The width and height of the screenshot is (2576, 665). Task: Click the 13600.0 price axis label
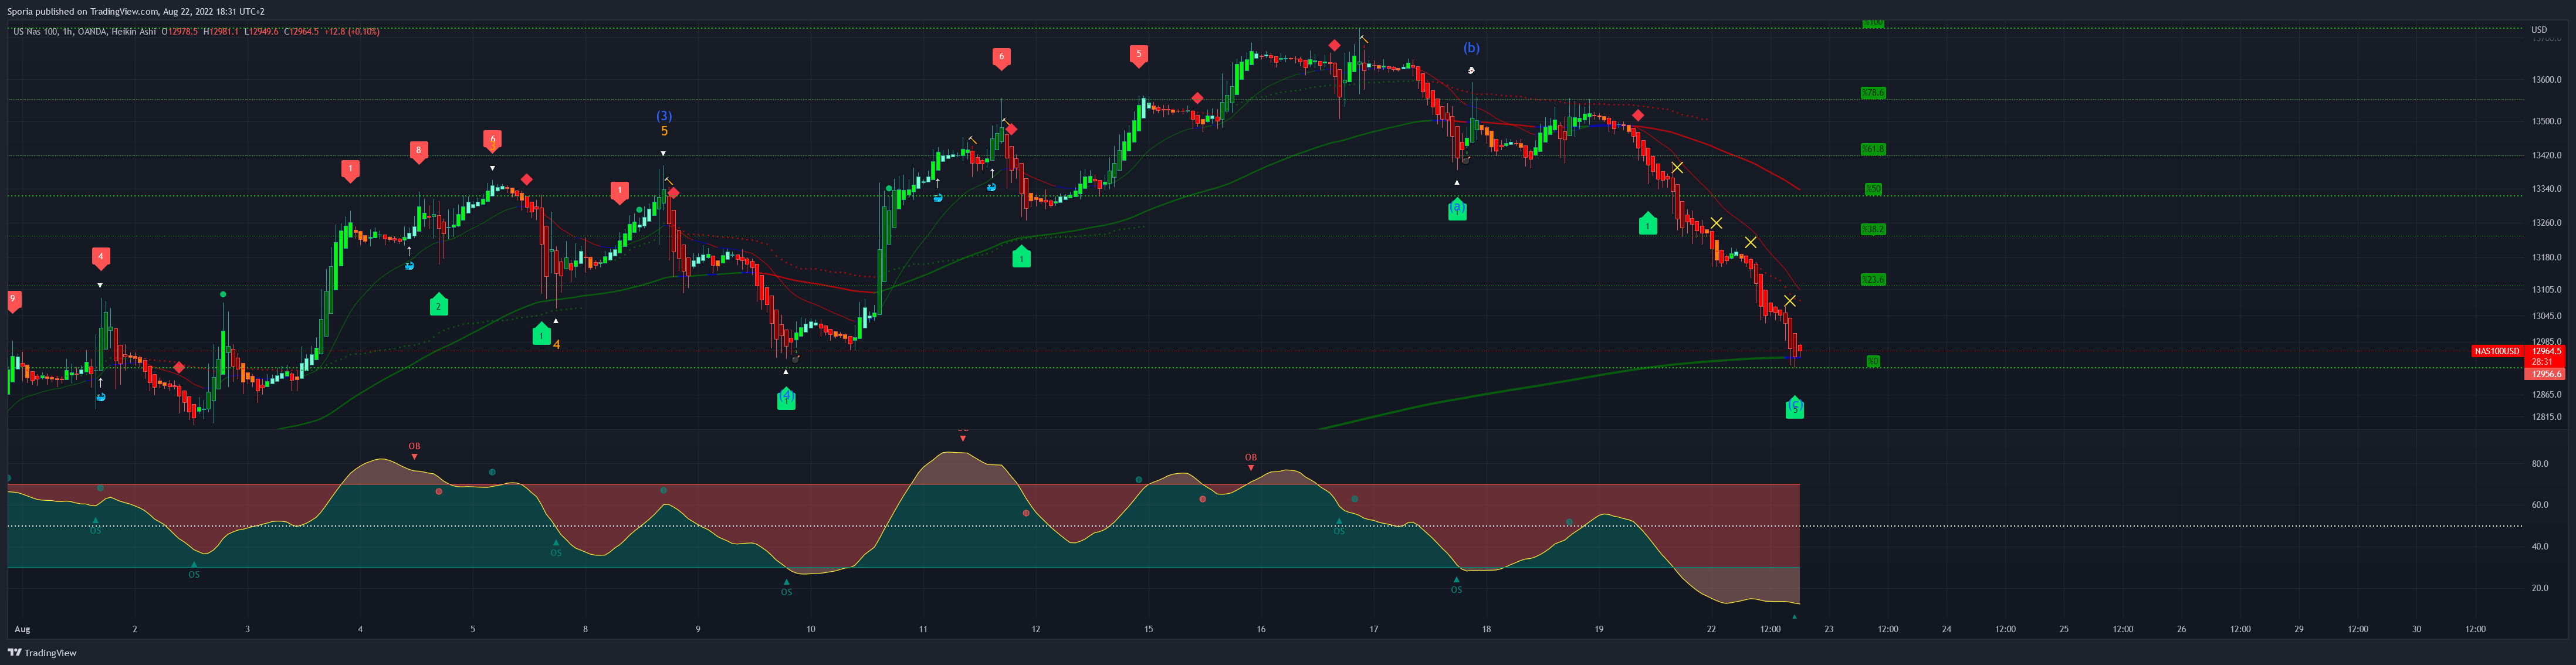click(2547, 80)
